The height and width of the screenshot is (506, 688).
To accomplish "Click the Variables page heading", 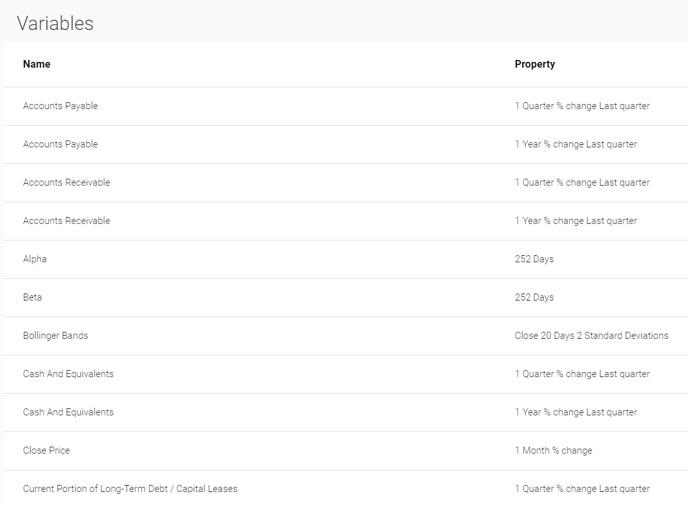I will 55,23.
